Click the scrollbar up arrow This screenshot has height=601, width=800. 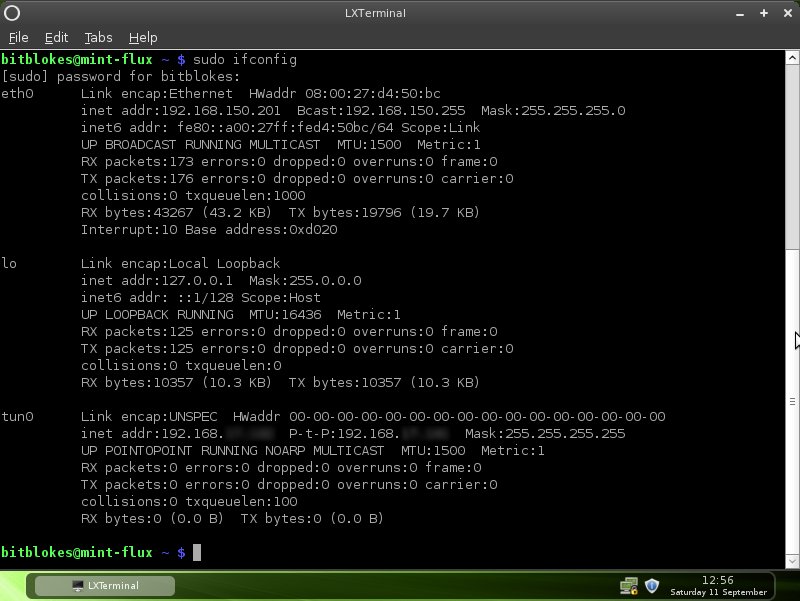[x=792, y=58]
